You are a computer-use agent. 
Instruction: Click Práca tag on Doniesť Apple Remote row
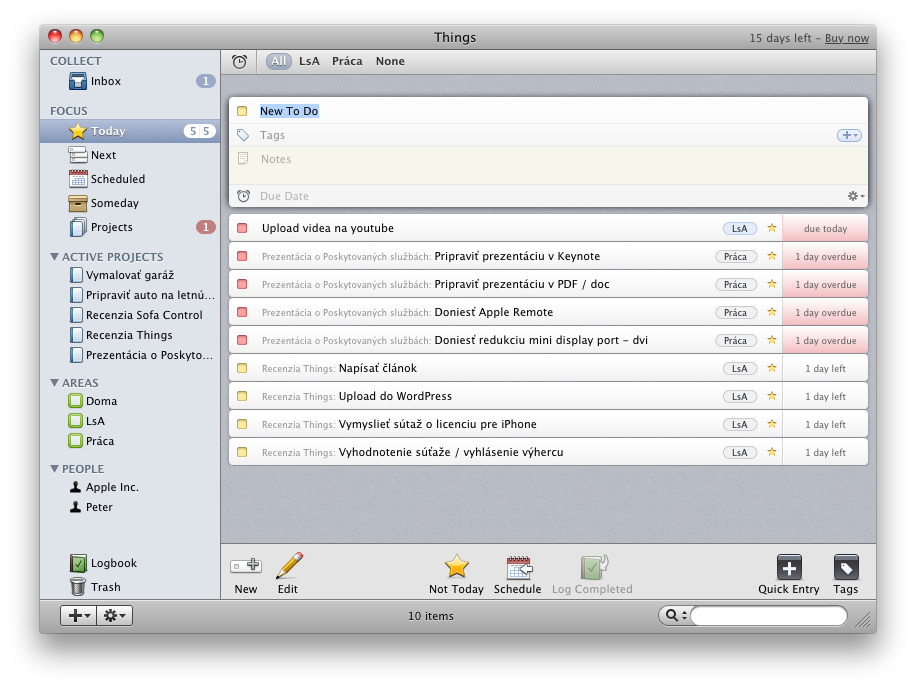pos(735,312)
